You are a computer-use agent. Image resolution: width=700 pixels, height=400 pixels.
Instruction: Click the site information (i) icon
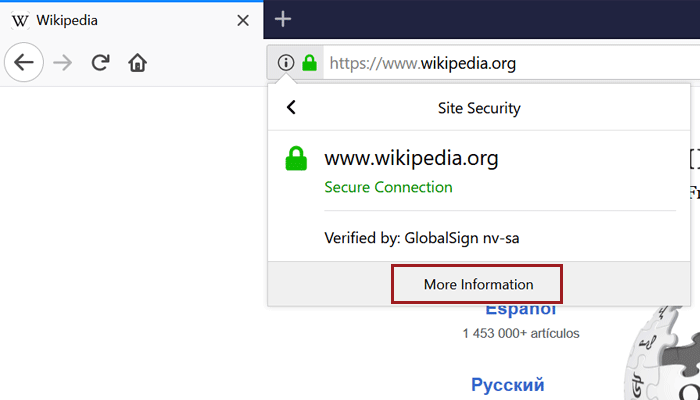pos(285,63)
